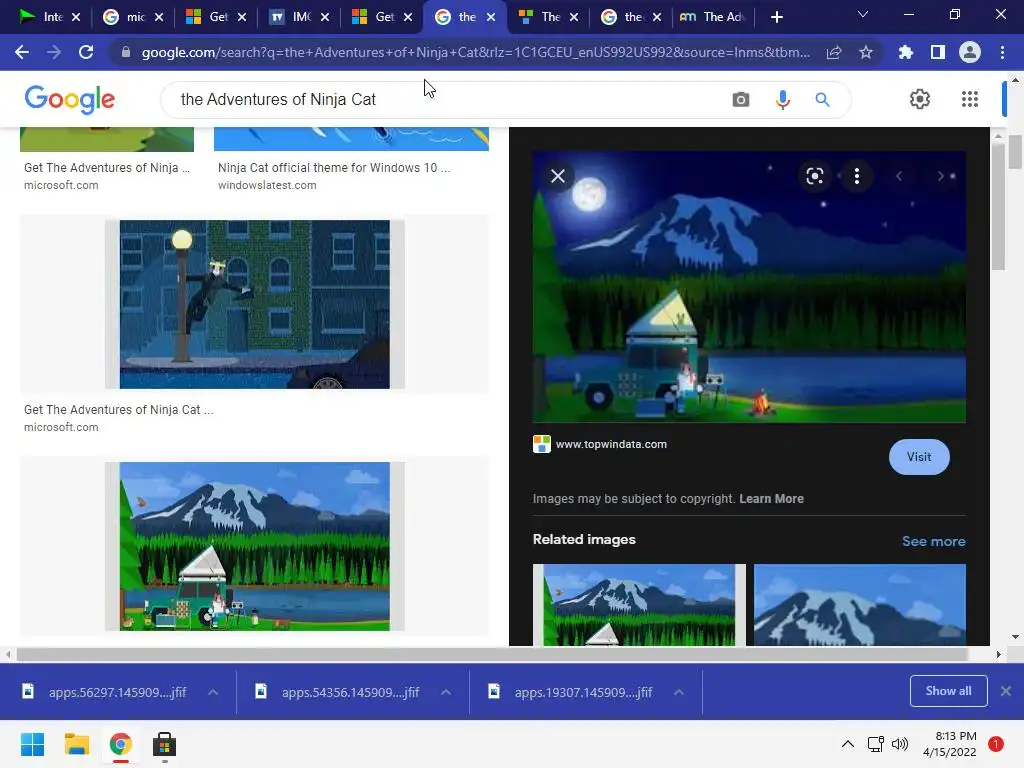Switch to the 'The Adv' tab

(x=713, y=17)
